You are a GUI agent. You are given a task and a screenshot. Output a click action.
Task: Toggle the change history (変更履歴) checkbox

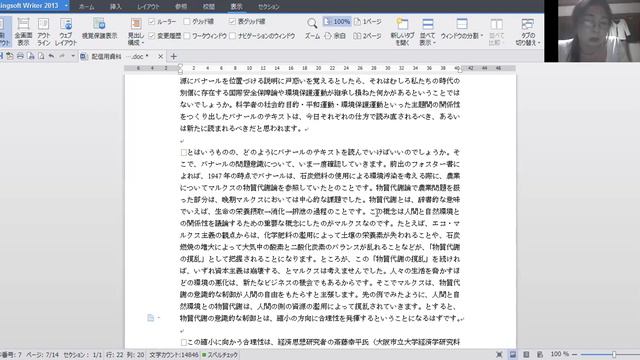coord(165,36)
